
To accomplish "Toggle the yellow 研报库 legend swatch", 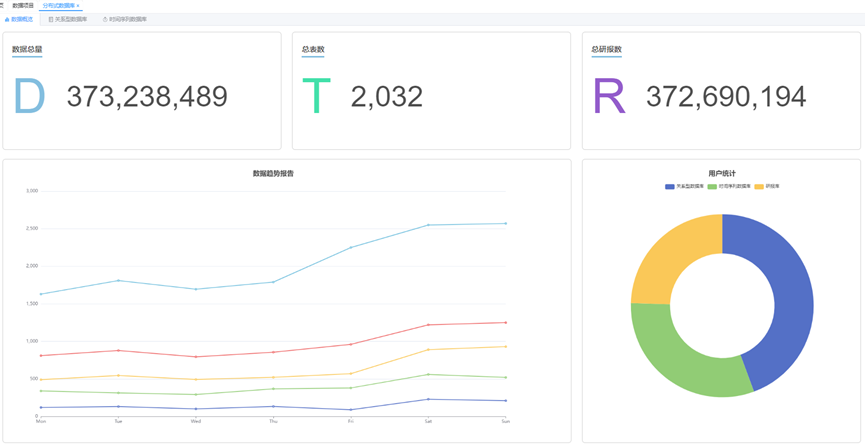I will (759, 187).
